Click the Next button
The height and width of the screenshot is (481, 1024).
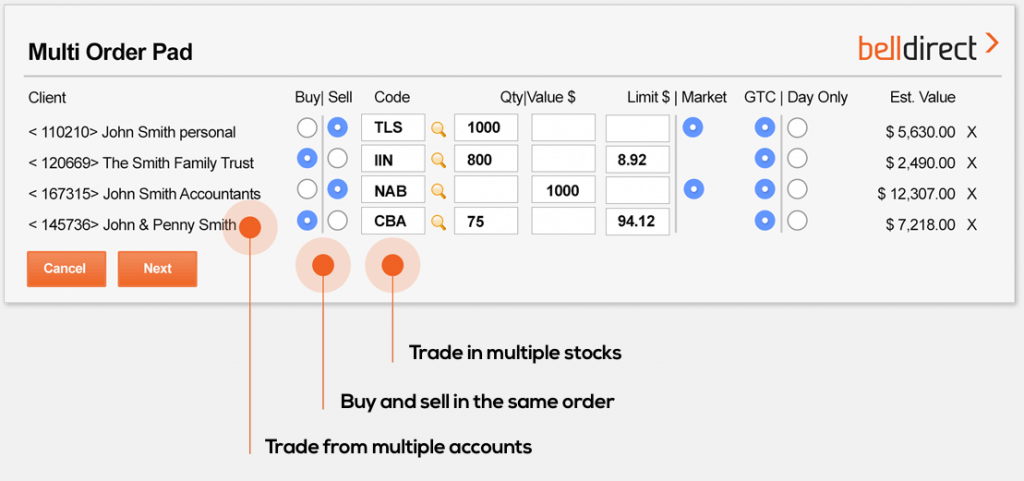[157, 268]
